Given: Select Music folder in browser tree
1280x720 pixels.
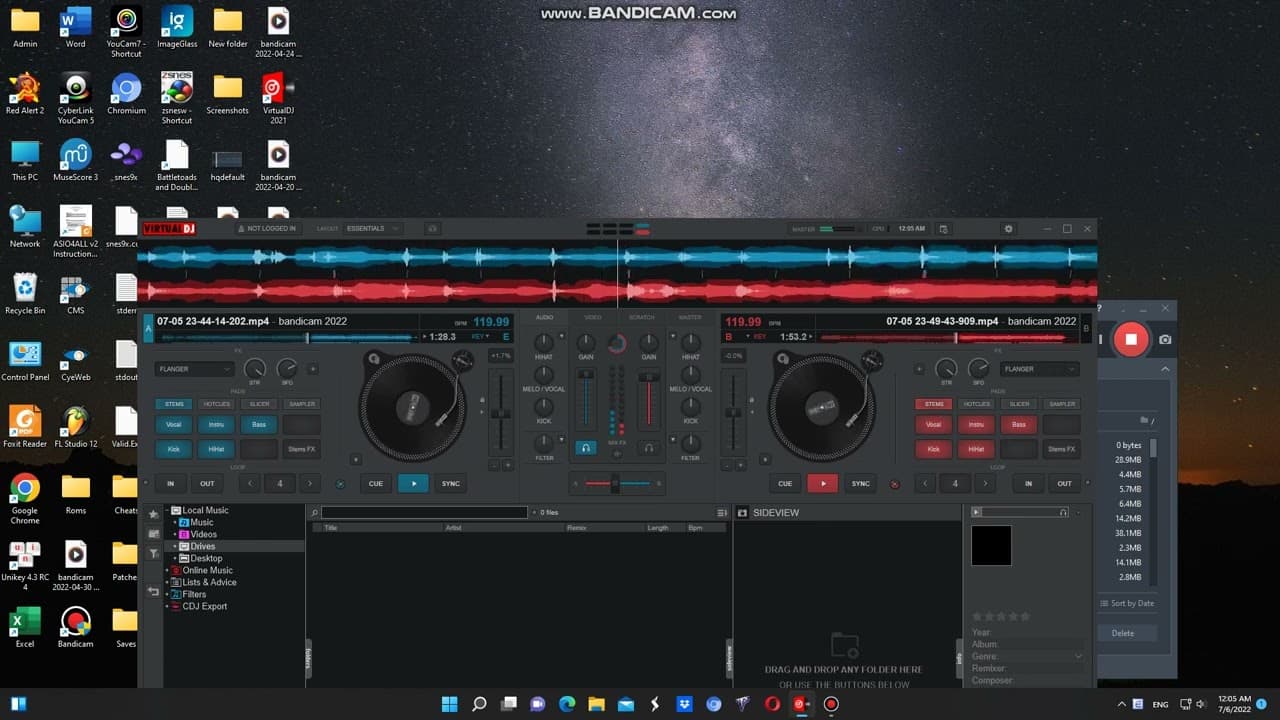Looking at the screenshot, I should click(202, 523).
